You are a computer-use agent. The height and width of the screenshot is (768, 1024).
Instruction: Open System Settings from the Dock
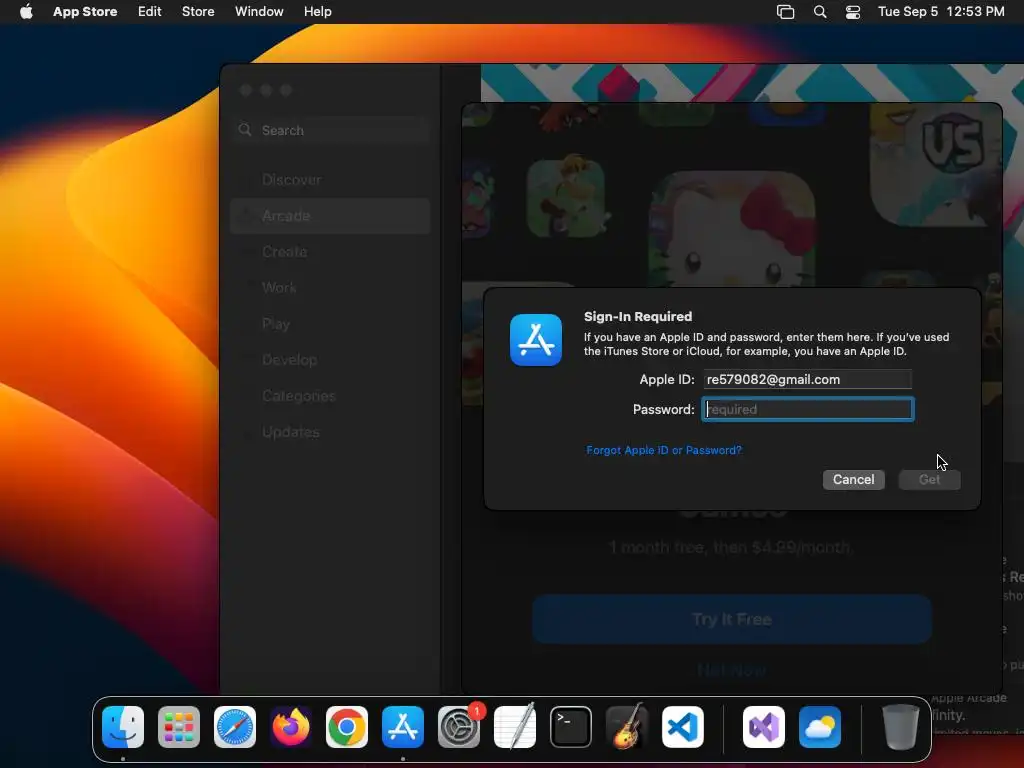[x=459, y=727]
